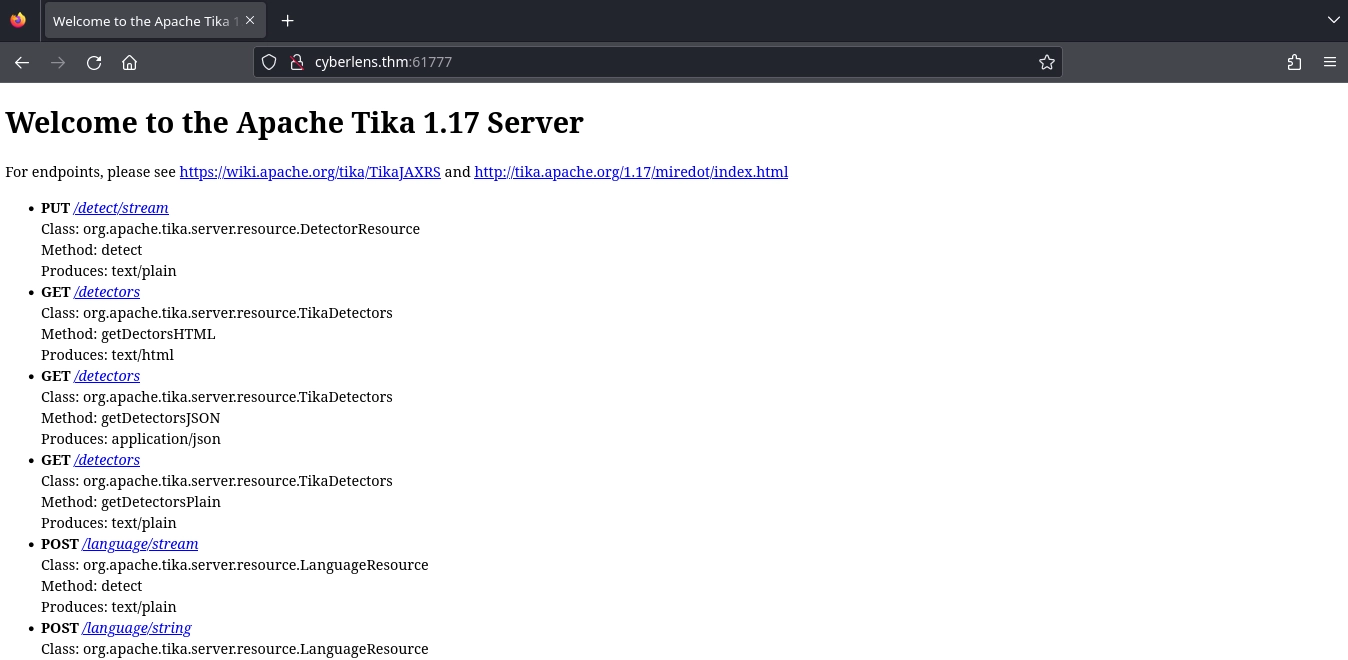Open the miredot index.html link
The width and height of the screenshot is (1348, 660).
point(630,172)
